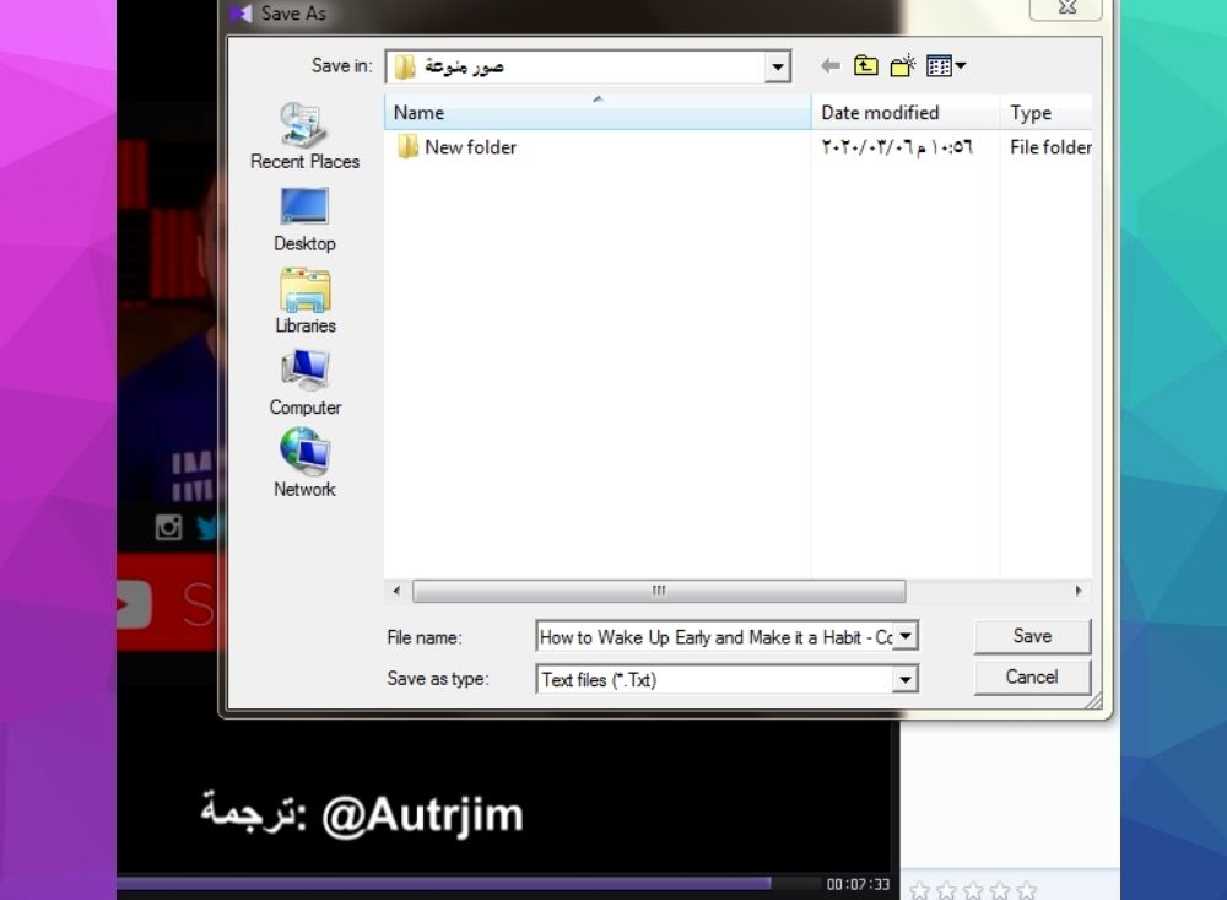Go back to last folder visited

point(830,66)
